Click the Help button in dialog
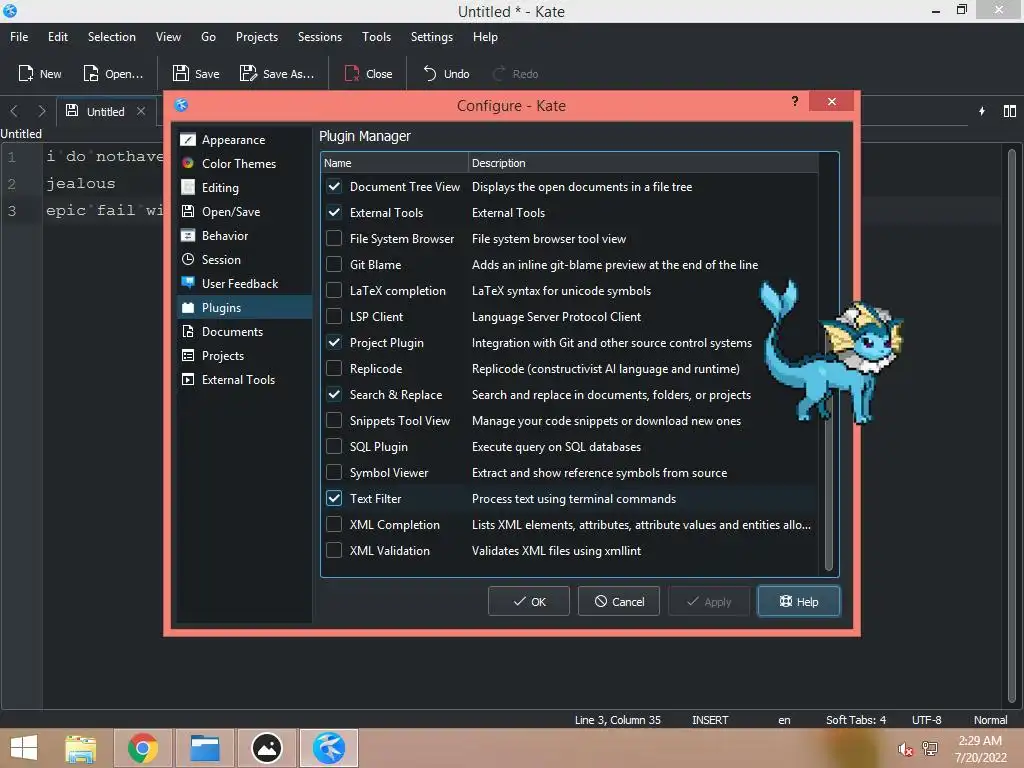 798,601
